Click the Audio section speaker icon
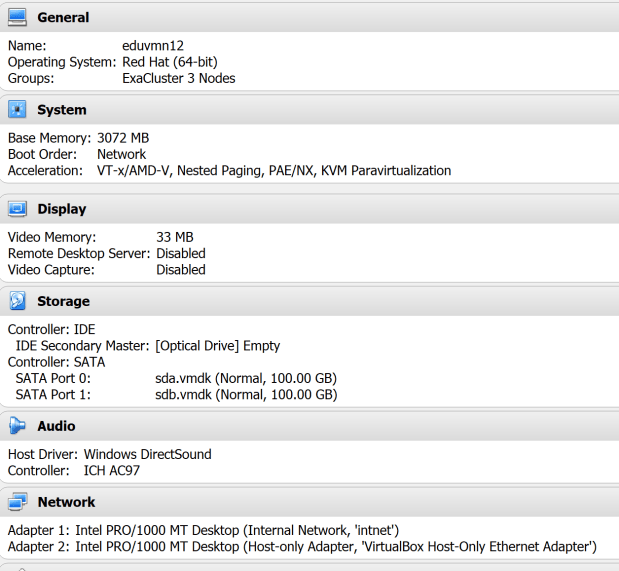 (x=17, y=426)
